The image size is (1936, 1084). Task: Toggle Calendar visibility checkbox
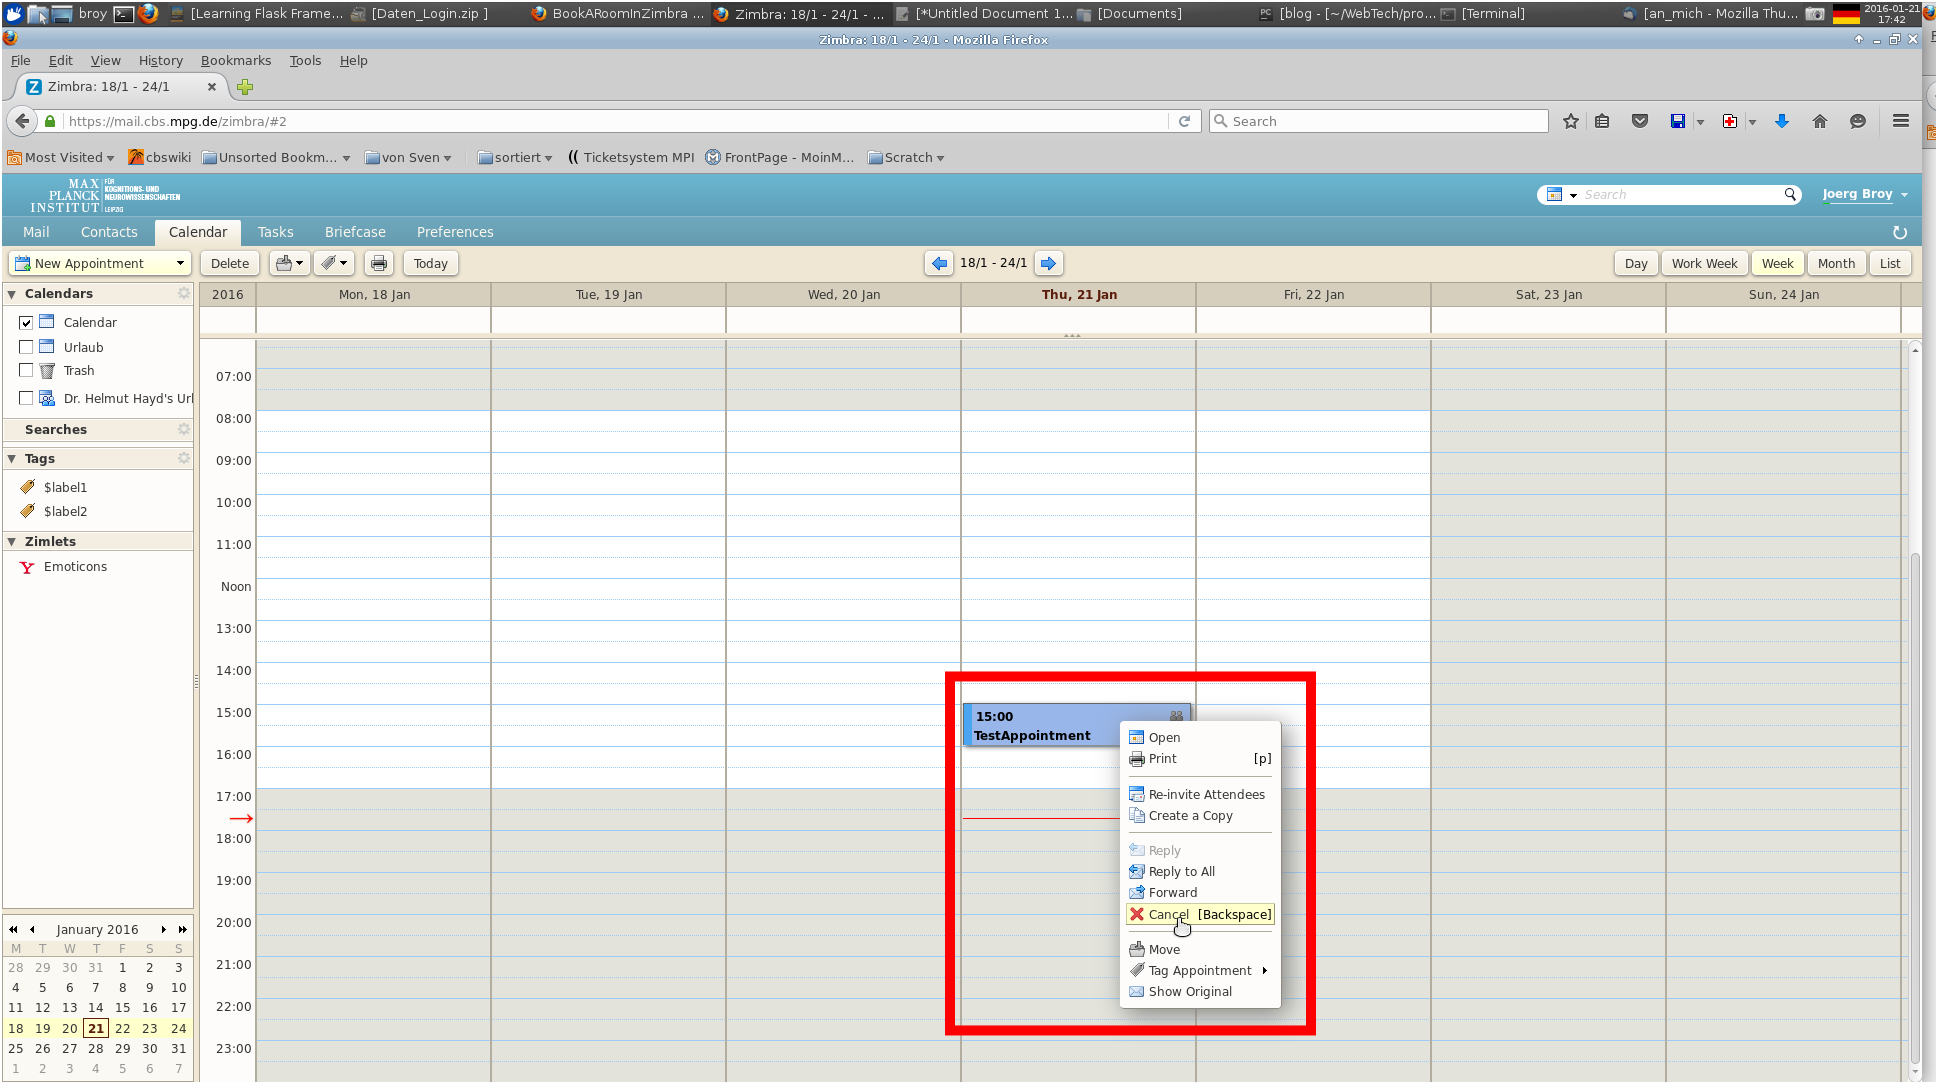(25, 322)
